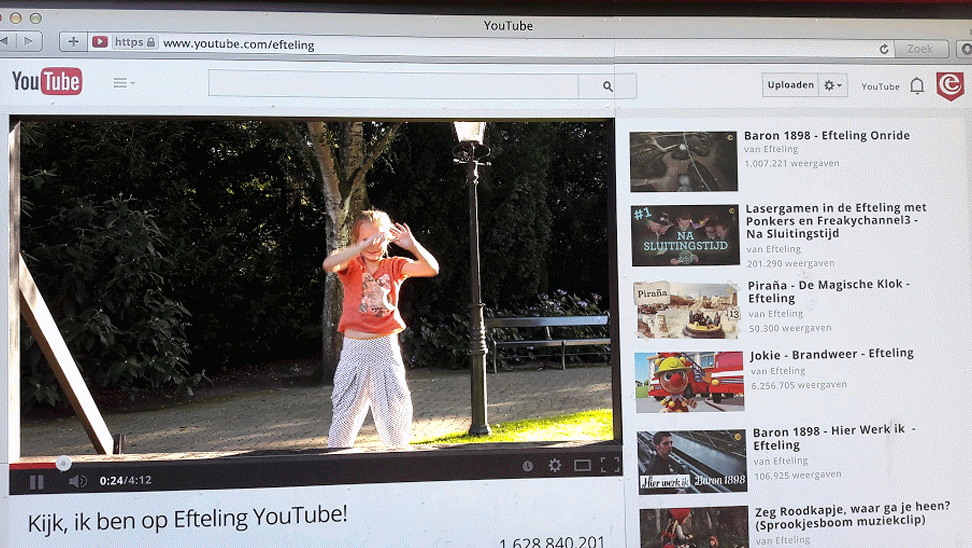The height and width of the screenshot is (548, 972).
Task: Open the Zeg Roodkapje thumbnail
Action: point(694,528)
